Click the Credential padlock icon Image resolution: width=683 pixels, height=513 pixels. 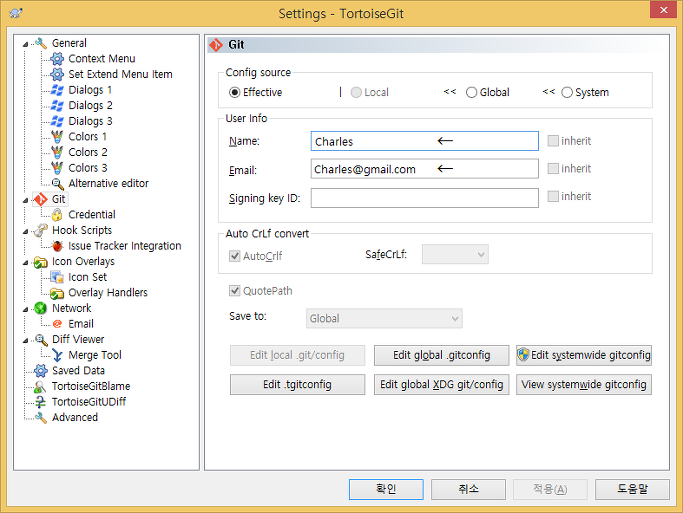(x=57, y=215)
